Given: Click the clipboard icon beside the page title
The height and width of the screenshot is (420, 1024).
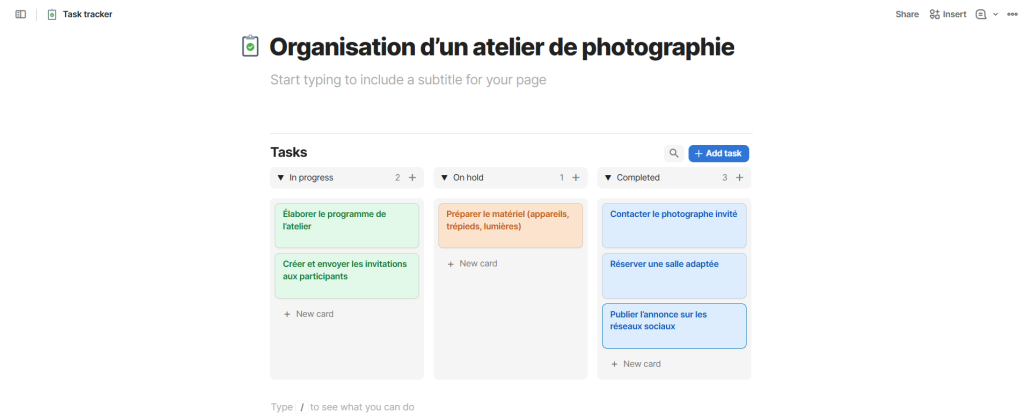Looking at the screenshot, I should pos(250,47).
